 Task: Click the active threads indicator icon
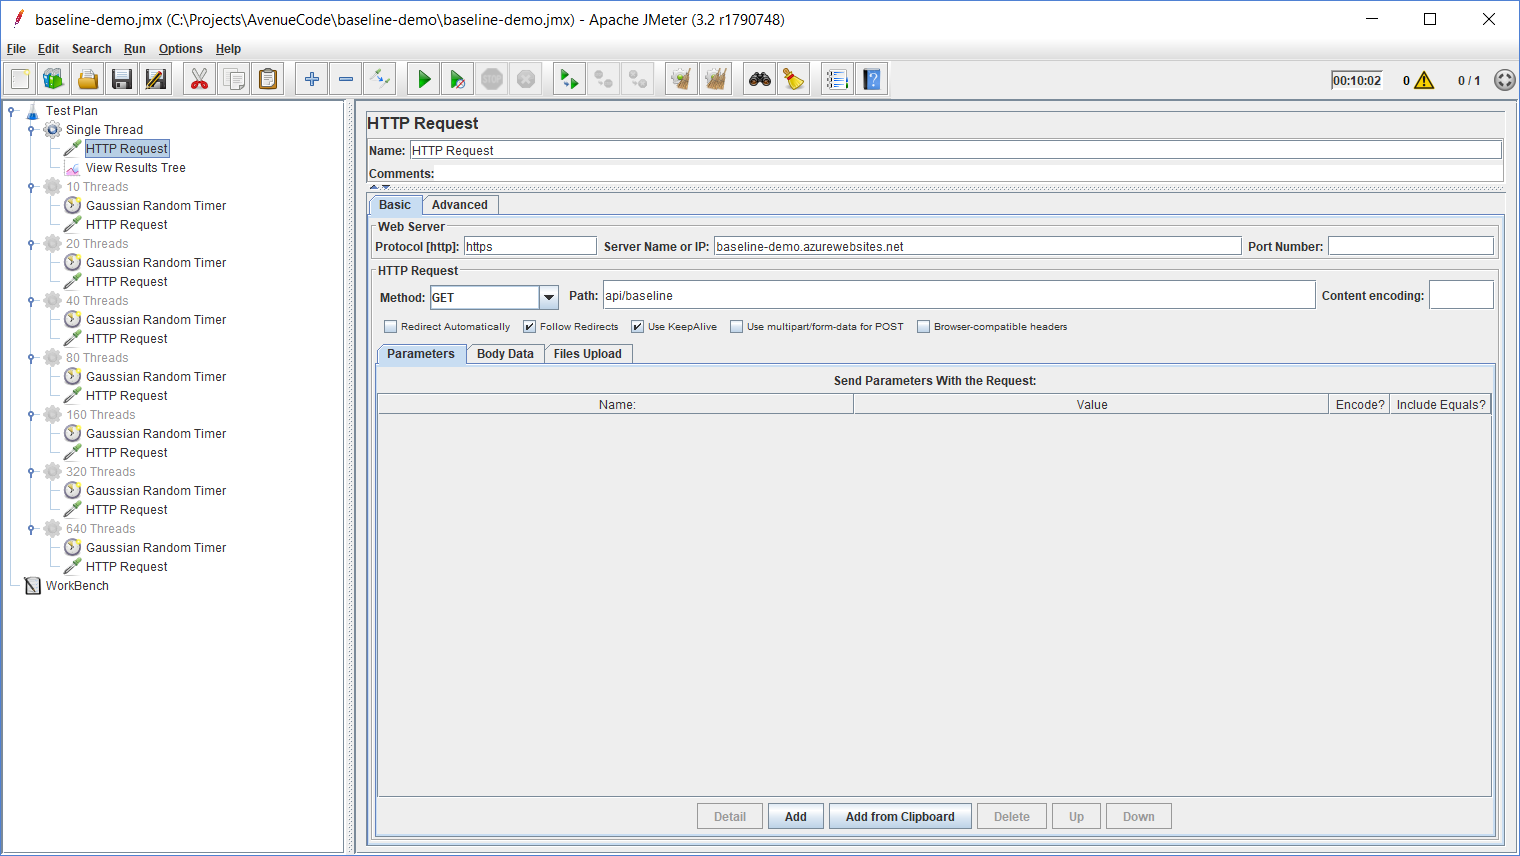tap(1505, 80)
